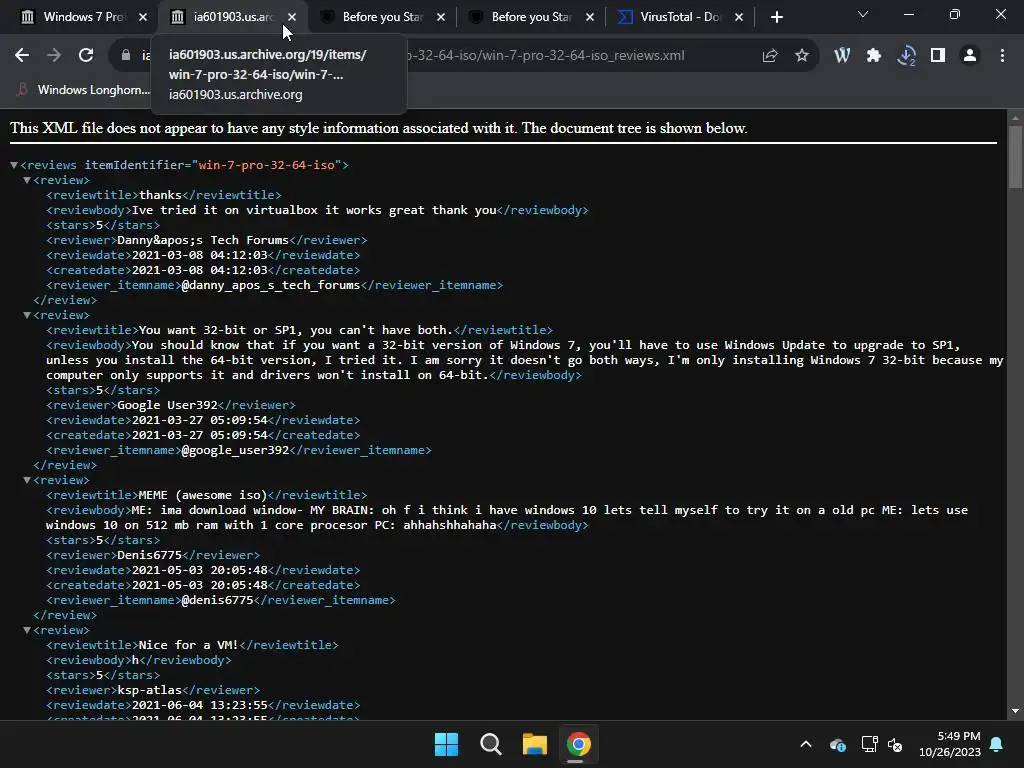
Task: Close the second Before you Start tab
Action: (590, 17)
